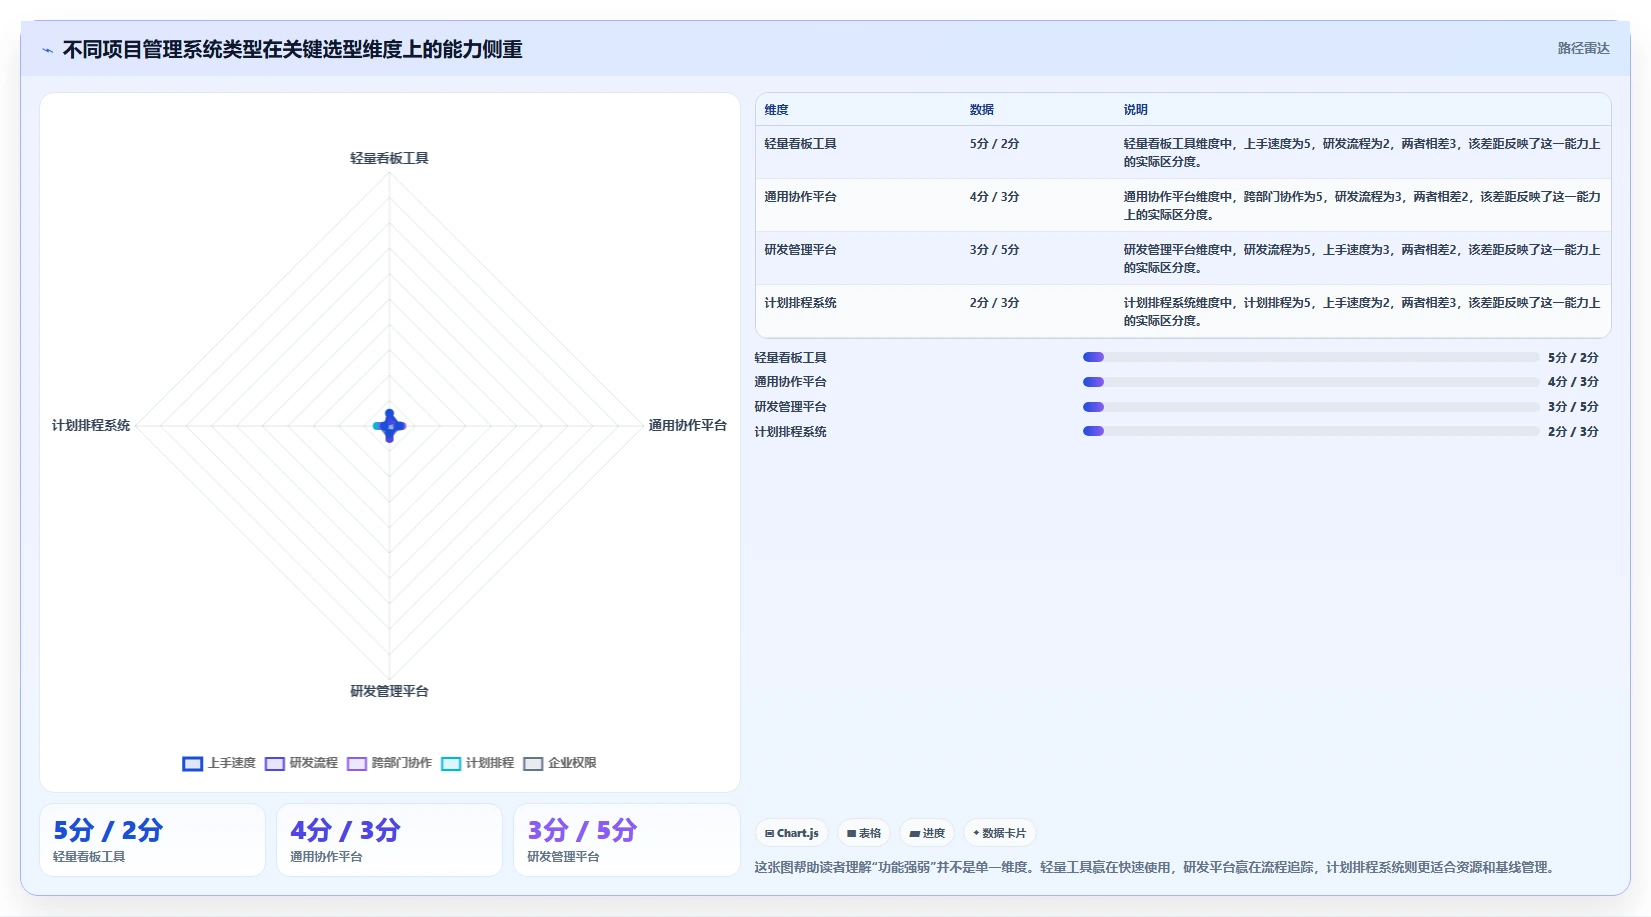
Task: Click the 研发管理平台 progress bar
Action: click(1311, 407)
